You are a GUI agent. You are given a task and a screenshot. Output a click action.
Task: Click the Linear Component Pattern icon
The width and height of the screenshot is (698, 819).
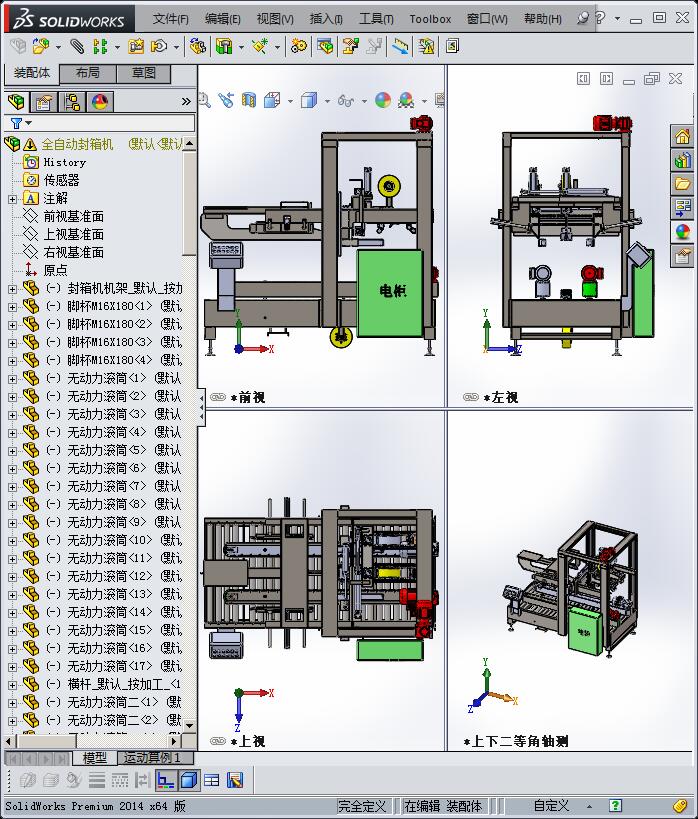pos(100,46)
